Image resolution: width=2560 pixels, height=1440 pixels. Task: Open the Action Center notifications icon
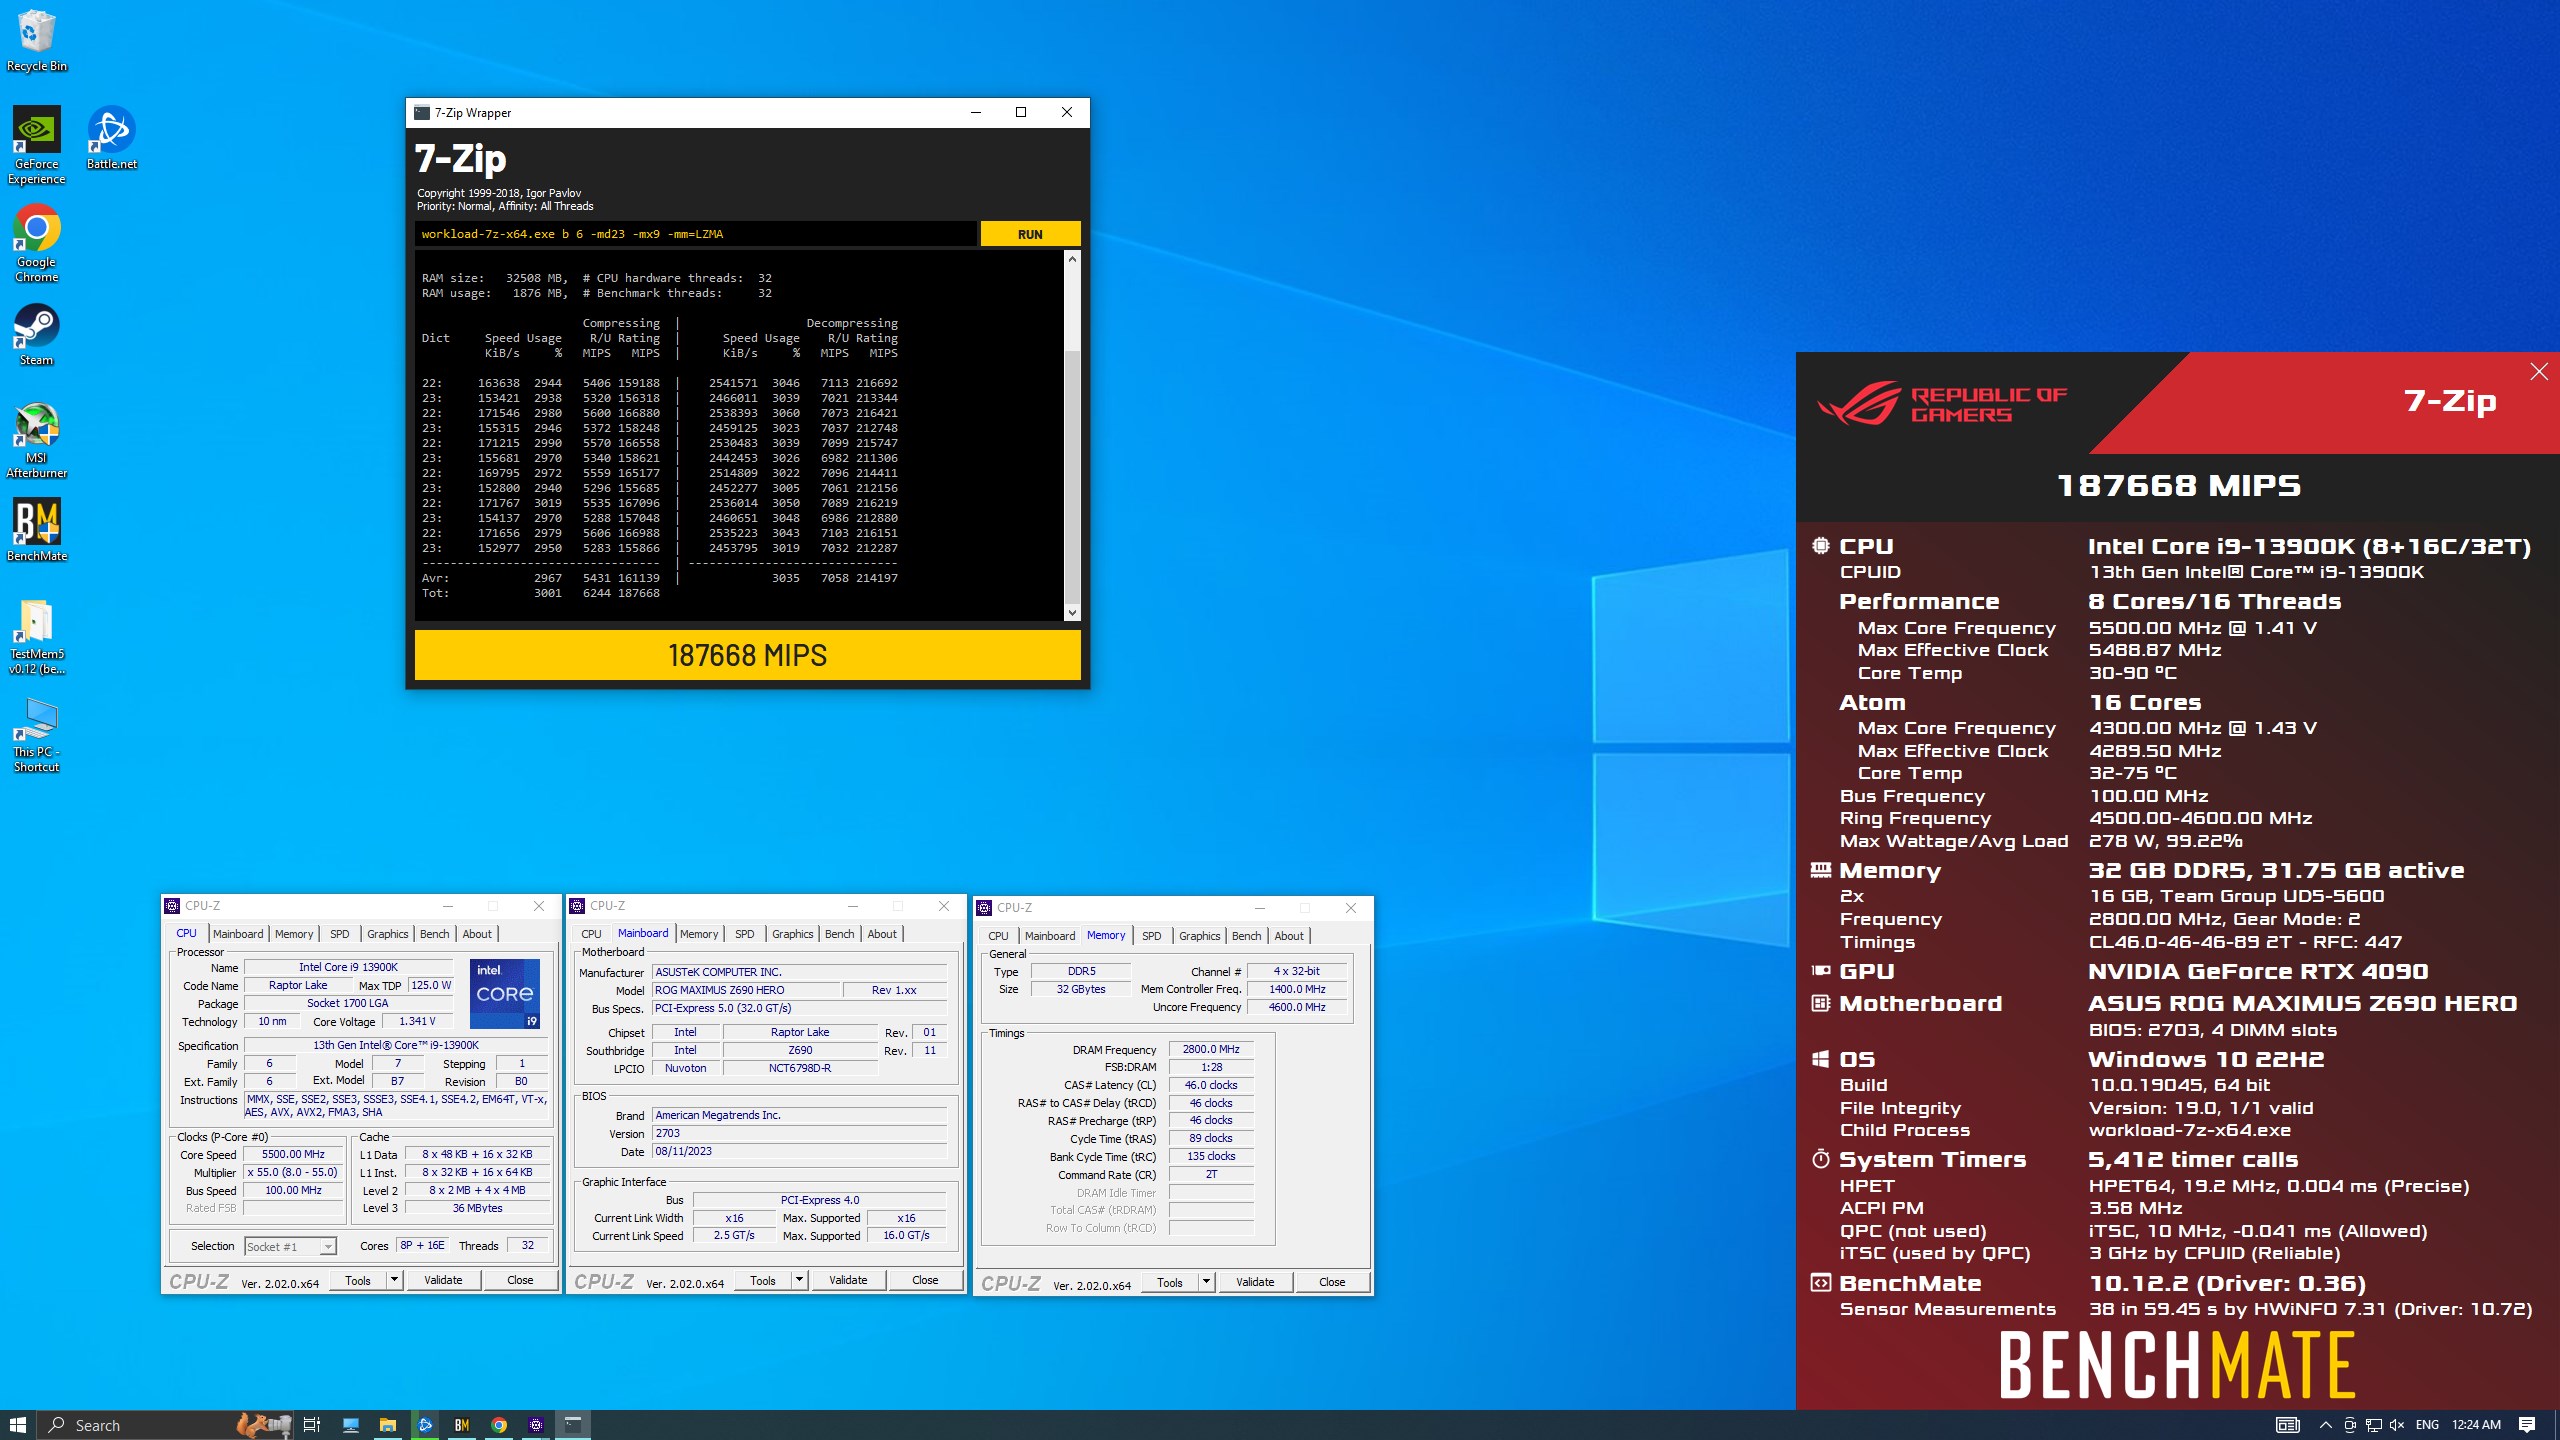tap(2527, 1425)
